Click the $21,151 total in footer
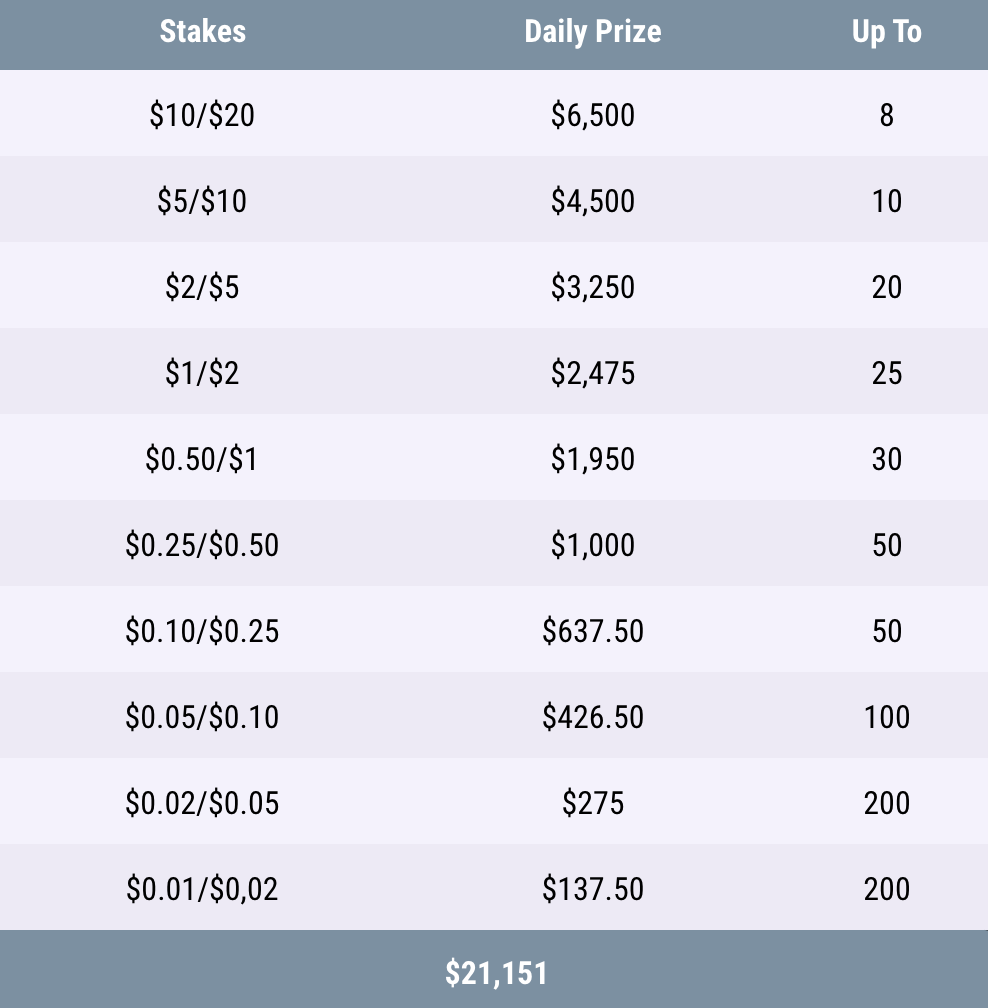Image resolution: width=988 pixels, height=1008 pixels. pos(496,973)
